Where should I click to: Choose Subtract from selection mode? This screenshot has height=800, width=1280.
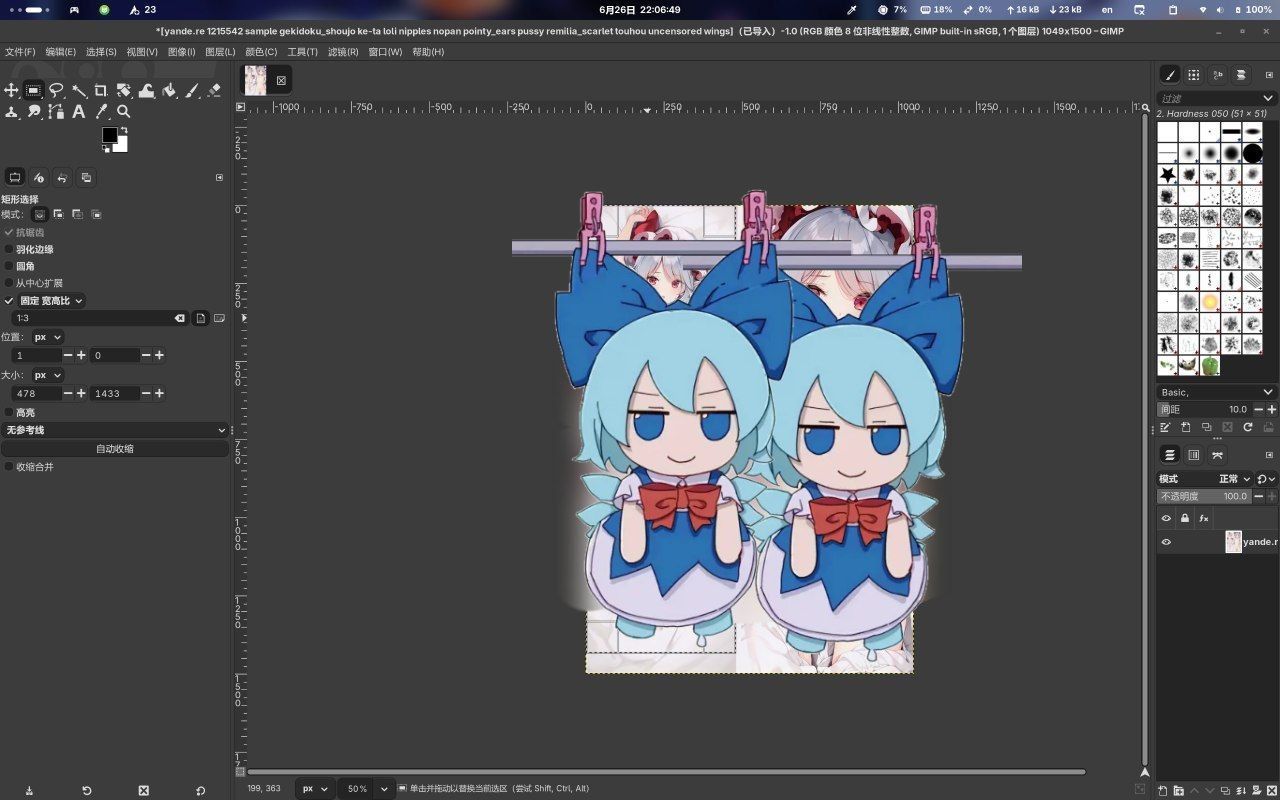coord(77,214)
